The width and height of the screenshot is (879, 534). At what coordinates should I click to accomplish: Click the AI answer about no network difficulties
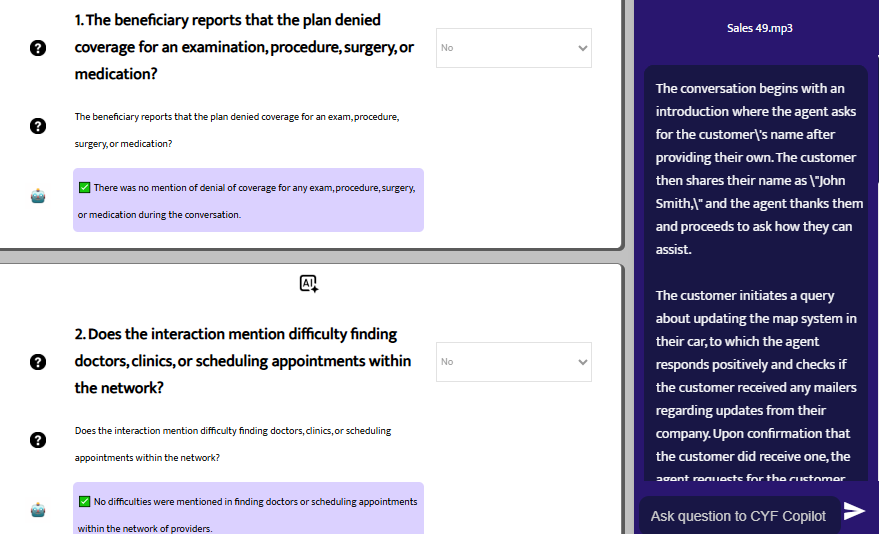[248, 514]
